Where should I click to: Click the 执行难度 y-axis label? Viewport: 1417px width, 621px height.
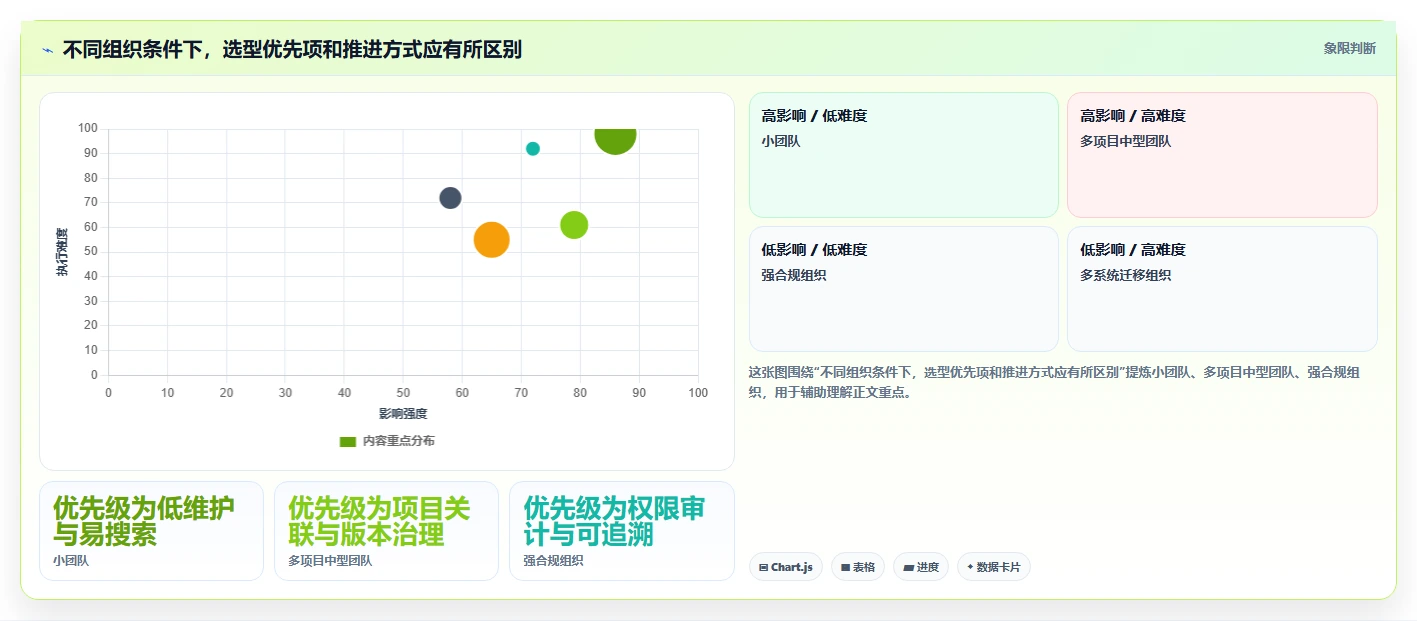(x=62, y=252)
